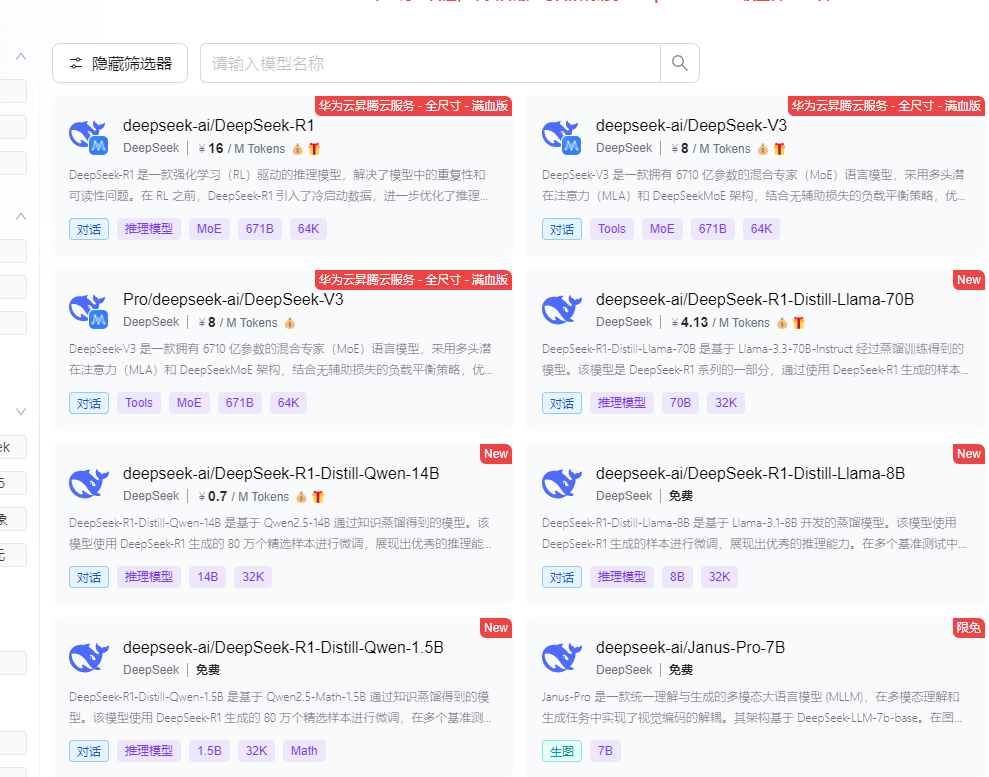Expand the sidebar section with the down chevron
Screen dimensions: 989x777
21,412
